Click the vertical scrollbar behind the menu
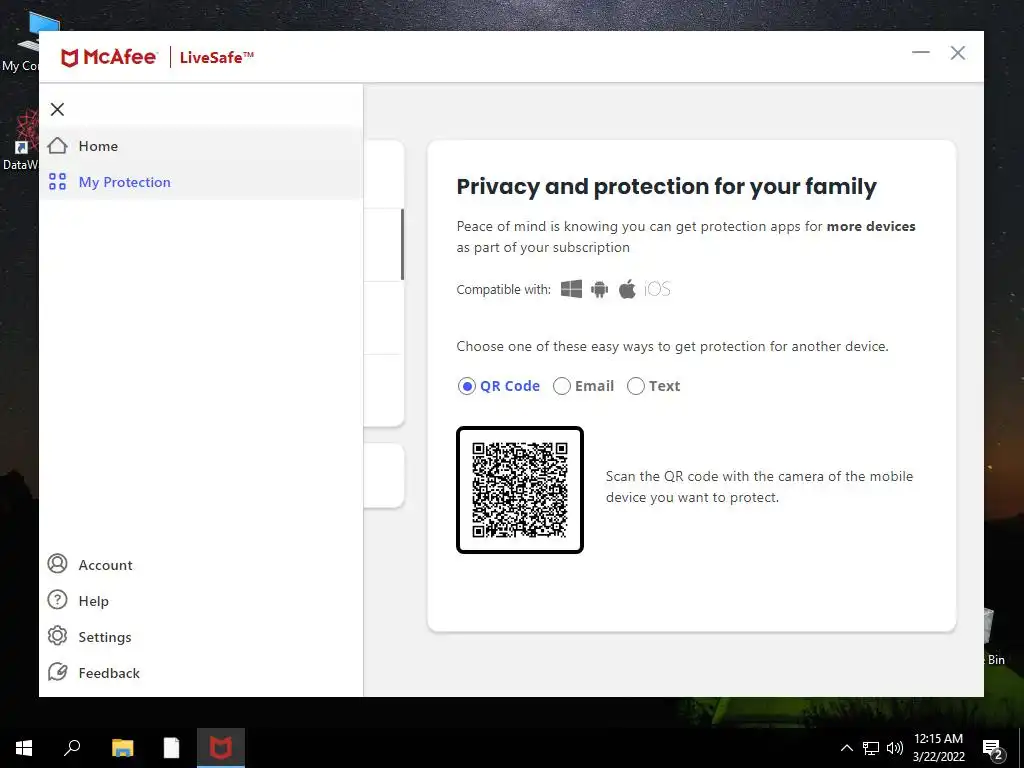This screenshot has width=1024, height=768. pos(402,244)
